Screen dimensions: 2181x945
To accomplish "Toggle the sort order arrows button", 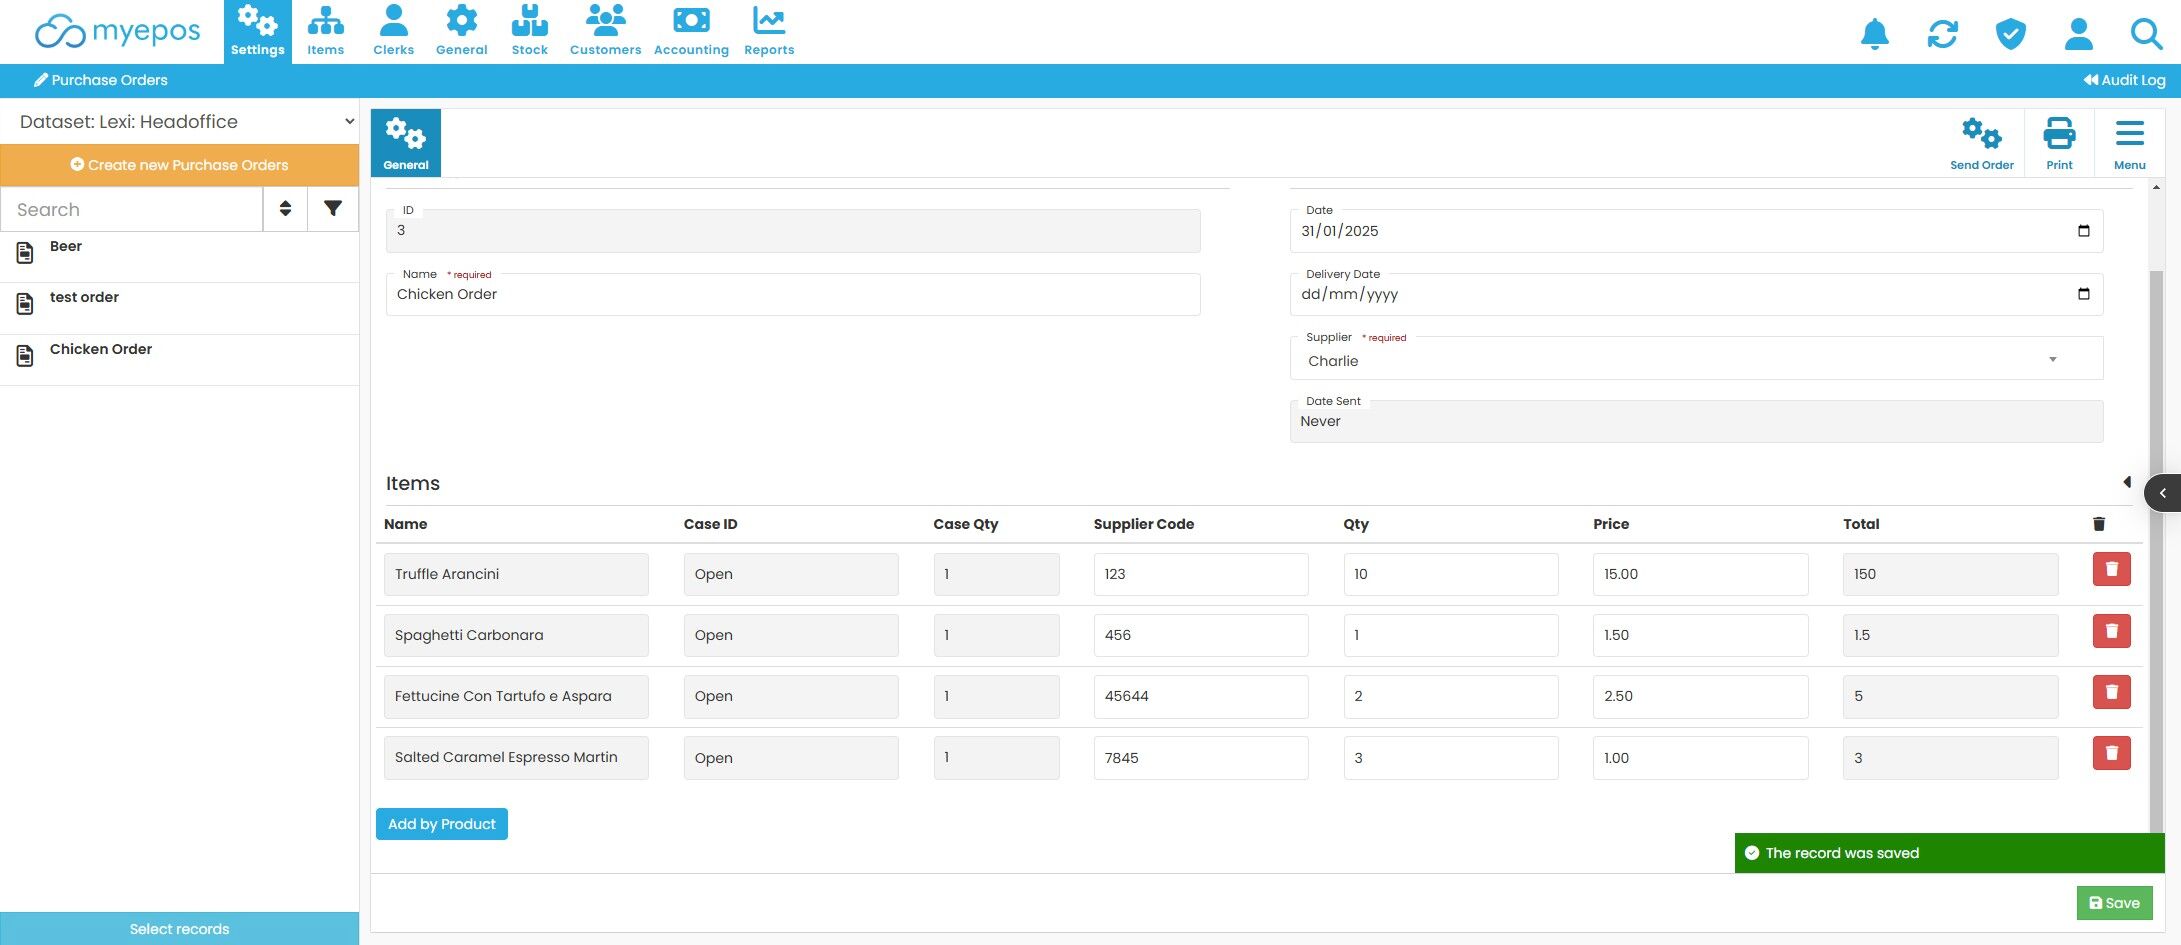I will coord(285,209).
